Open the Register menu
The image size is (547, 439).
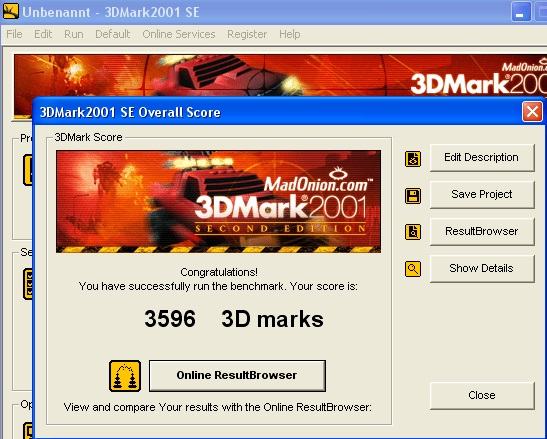[247, 34]
